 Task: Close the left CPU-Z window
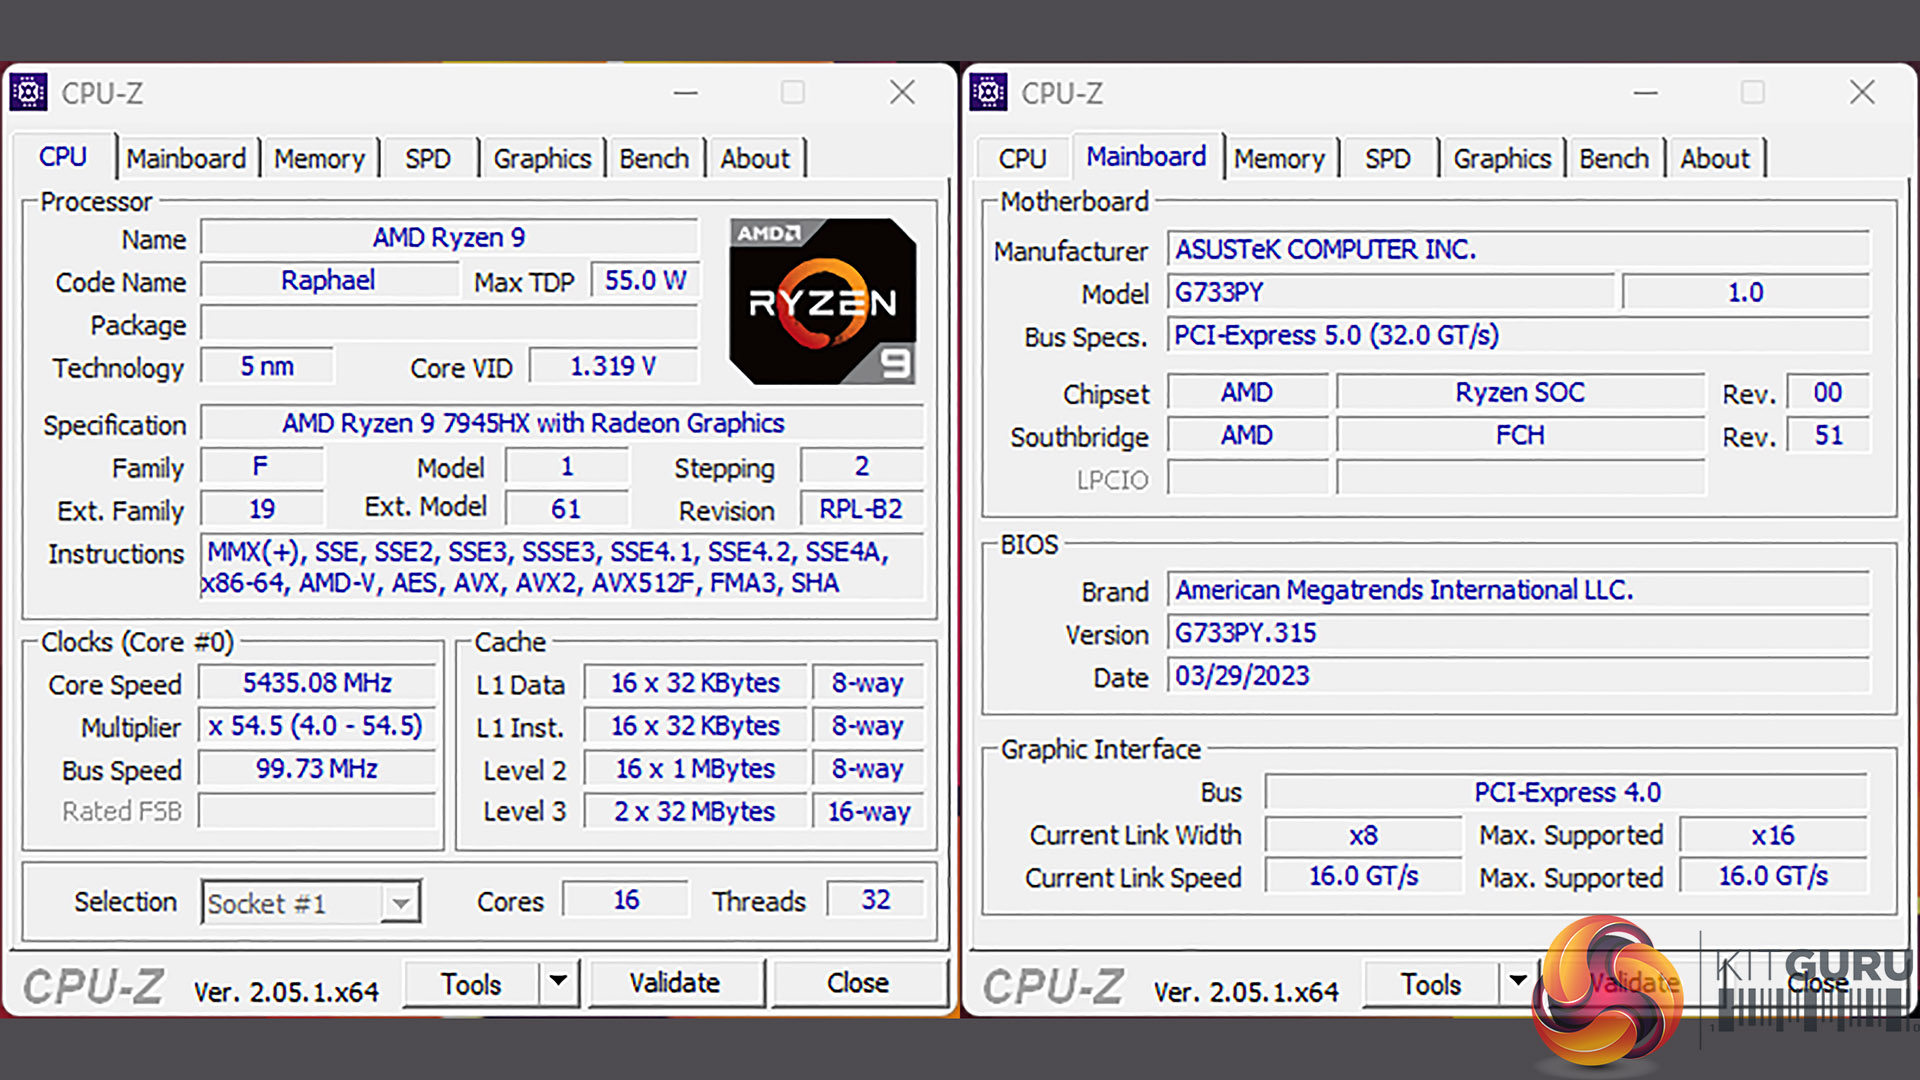[x=902, y=93]
